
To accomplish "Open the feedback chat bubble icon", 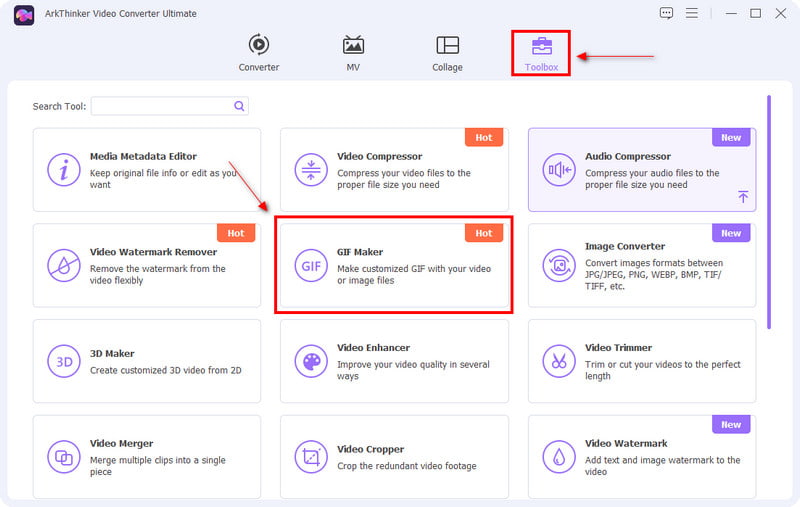I will (666, 13).
